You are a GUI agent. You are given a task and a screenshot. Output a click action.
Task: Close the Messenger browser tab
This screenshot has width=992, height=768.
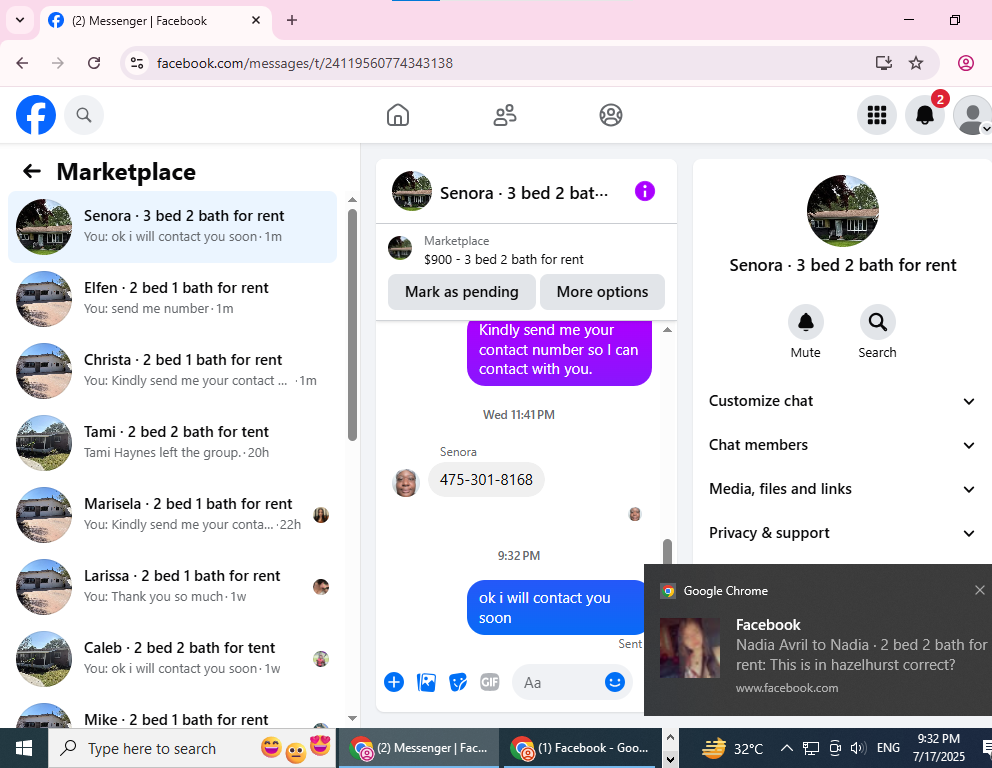[256, 20]
